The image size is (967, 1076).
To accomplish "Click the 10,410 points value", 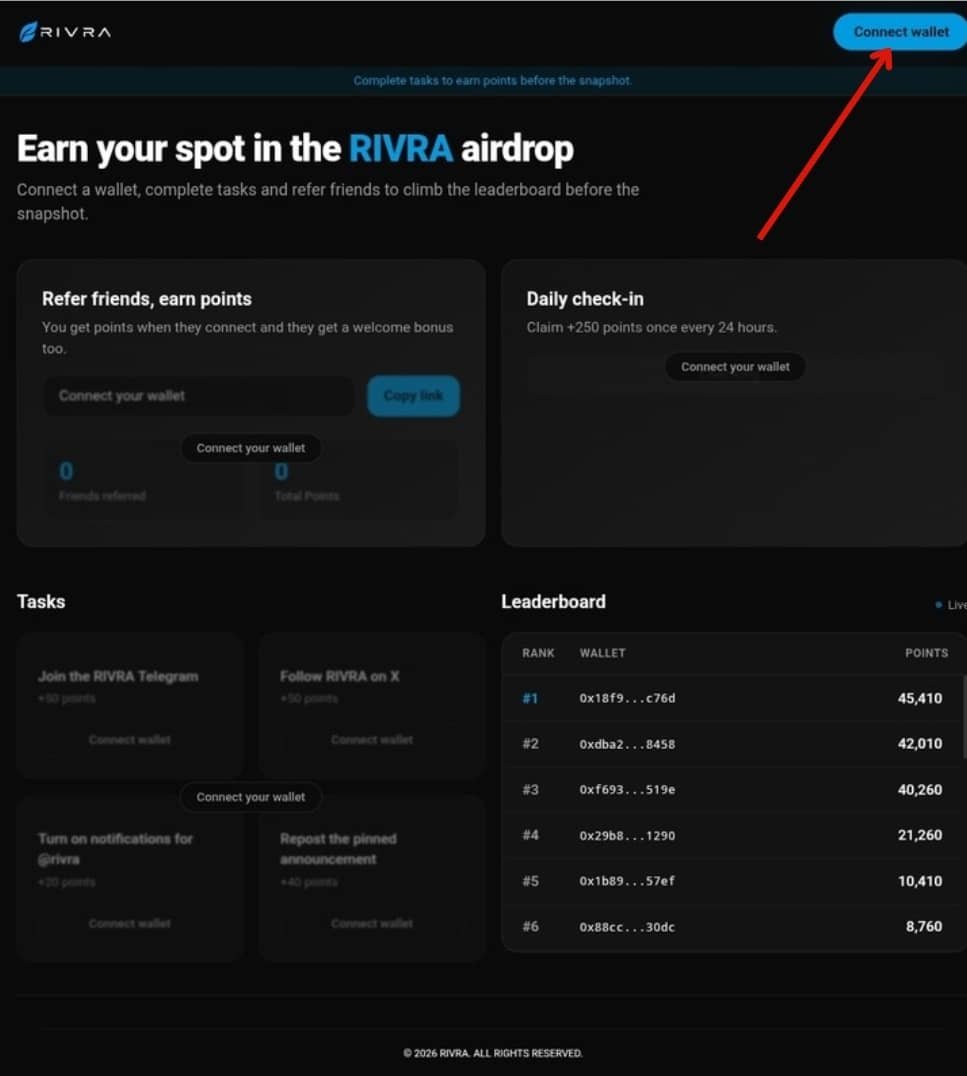I will pyautogui.click(x=920, y=881).
